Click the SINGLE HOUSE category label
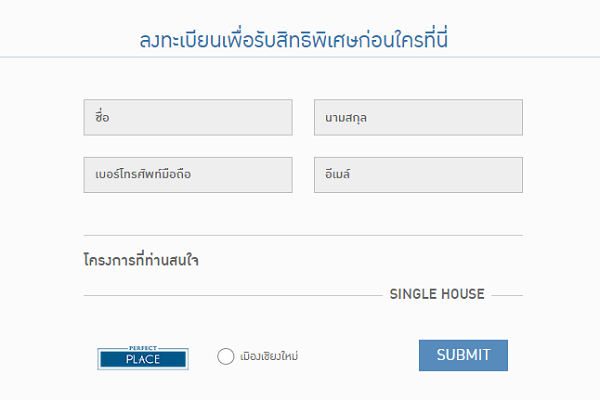The image size is (600, 400). [x=437, y=294]
